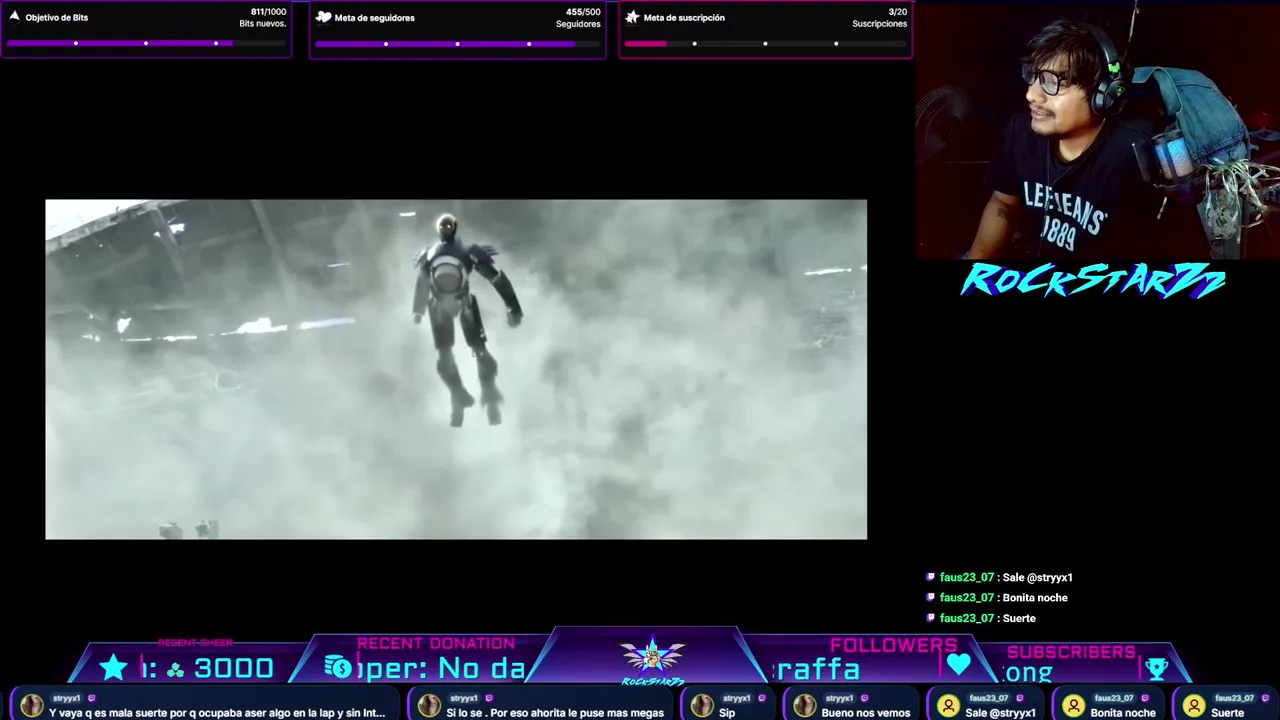Click the Recent Cheer star icon
This screenshot has width=1280, height=720.
[113, 667]
